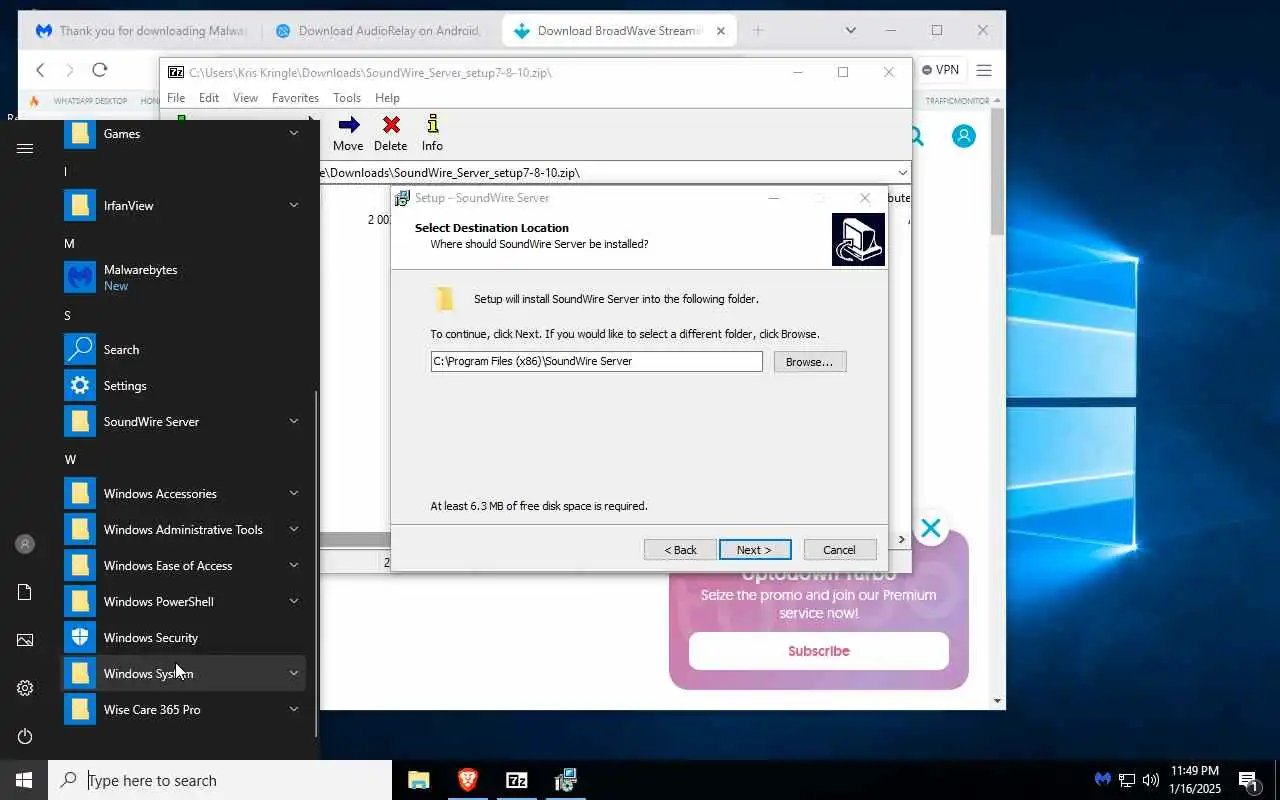Open the Favorites menu in 7-Zip
The height and width of the screenshot is (800, 1280).
tap(295, 98)
